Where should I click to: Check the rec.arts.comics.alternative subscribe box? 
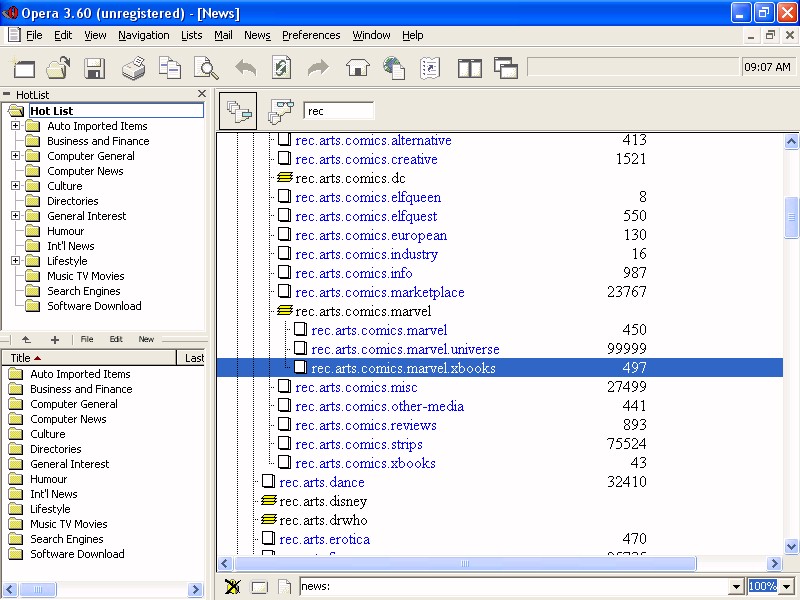point(284,140)
